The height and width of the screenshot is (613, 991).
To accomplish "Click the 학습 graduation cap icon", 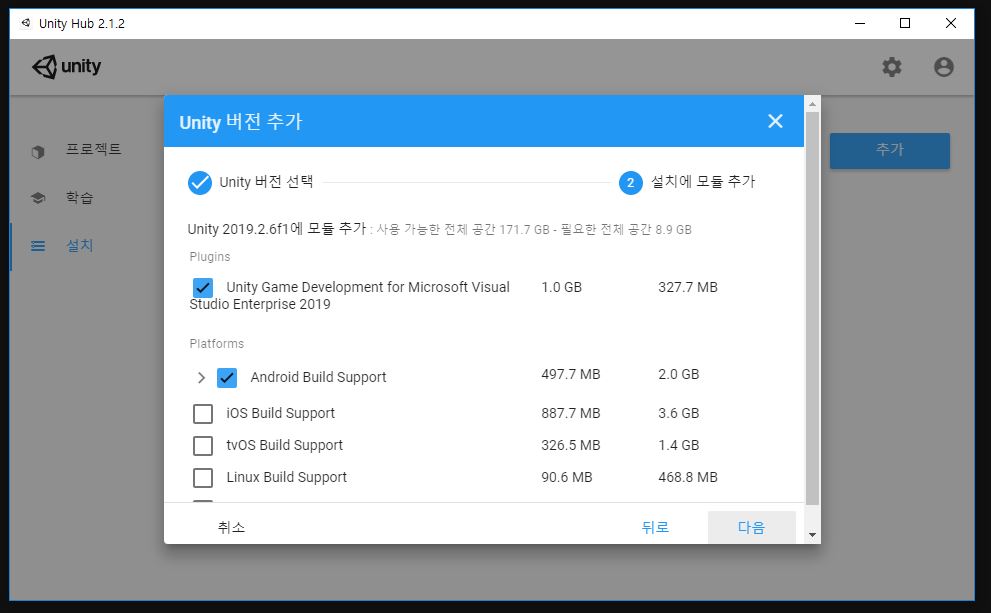I will [x=38, y=198].
